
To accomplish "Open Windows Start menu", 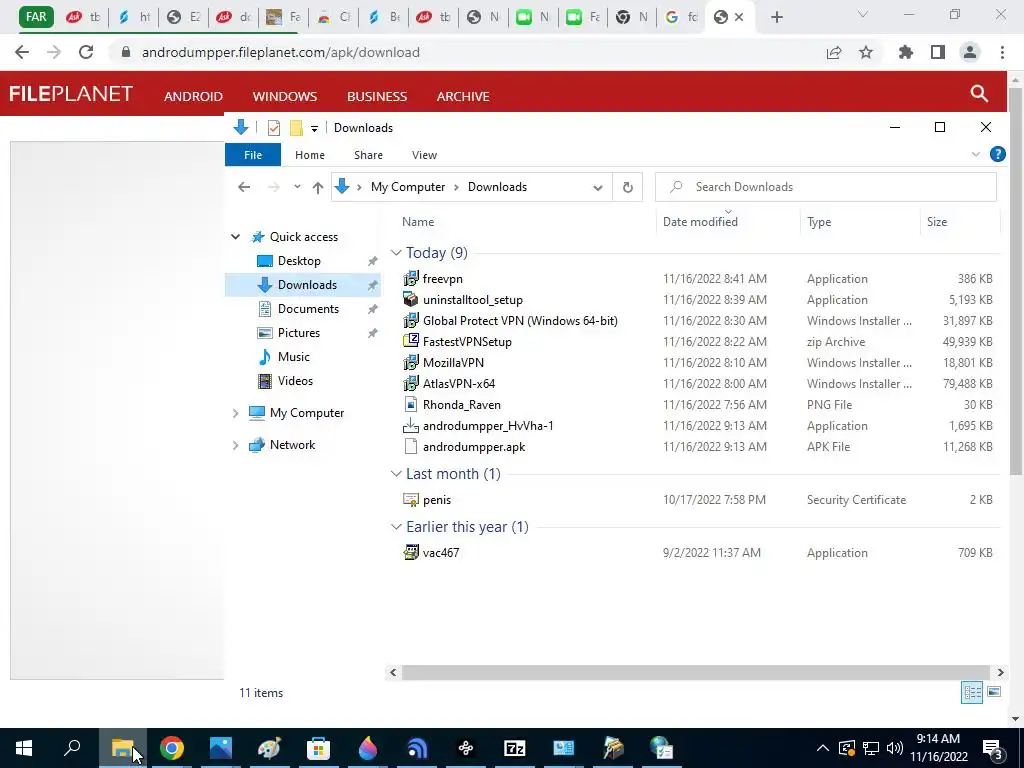I will 24,748.
